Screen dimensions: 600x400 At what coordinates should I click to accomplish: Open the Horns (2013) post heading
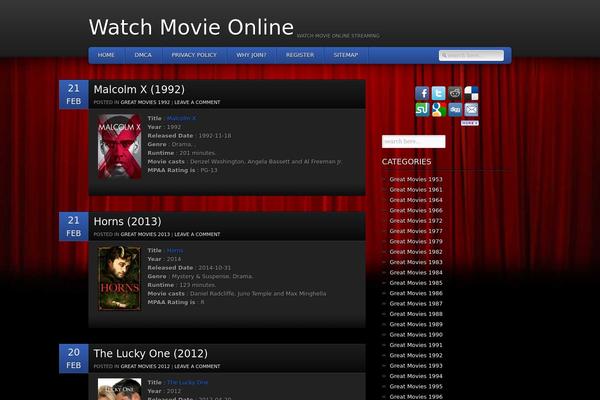click(x=127, y=221)
